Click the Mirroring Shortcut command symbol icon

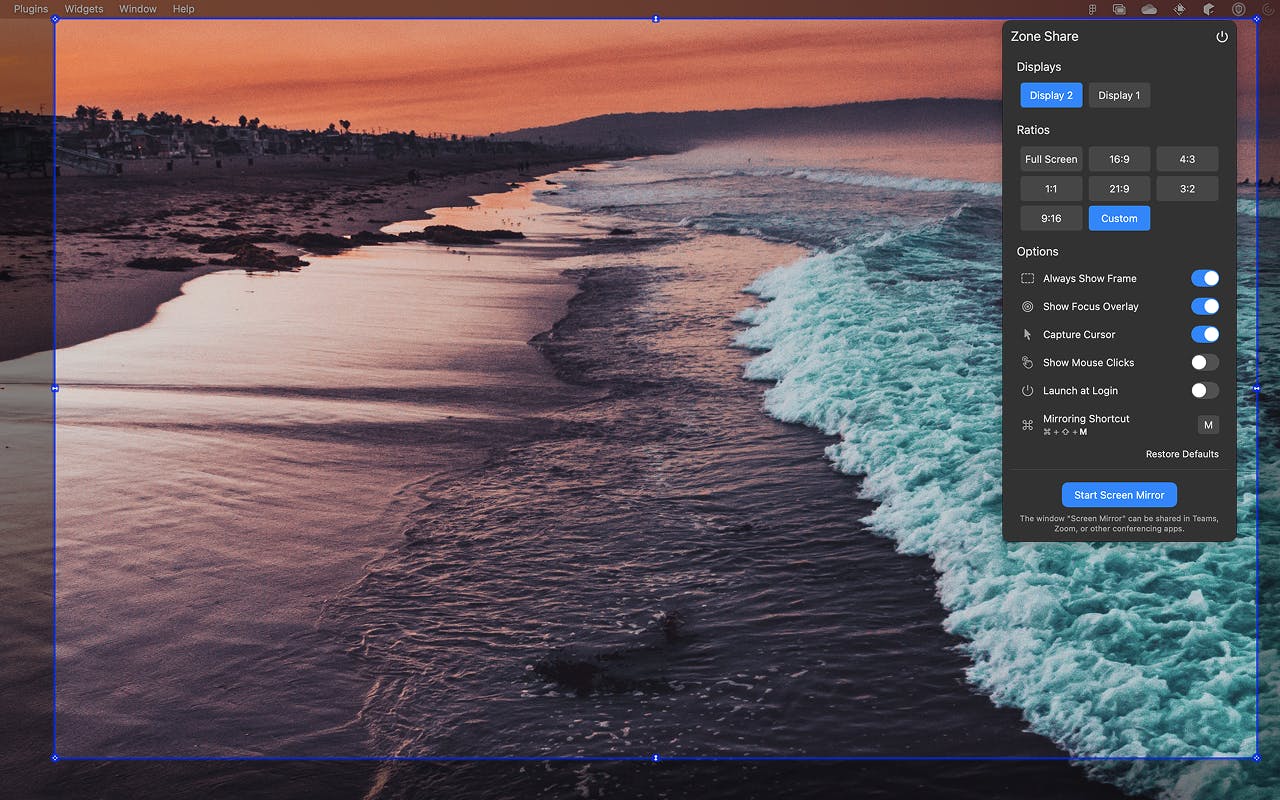coord(1027,425)
